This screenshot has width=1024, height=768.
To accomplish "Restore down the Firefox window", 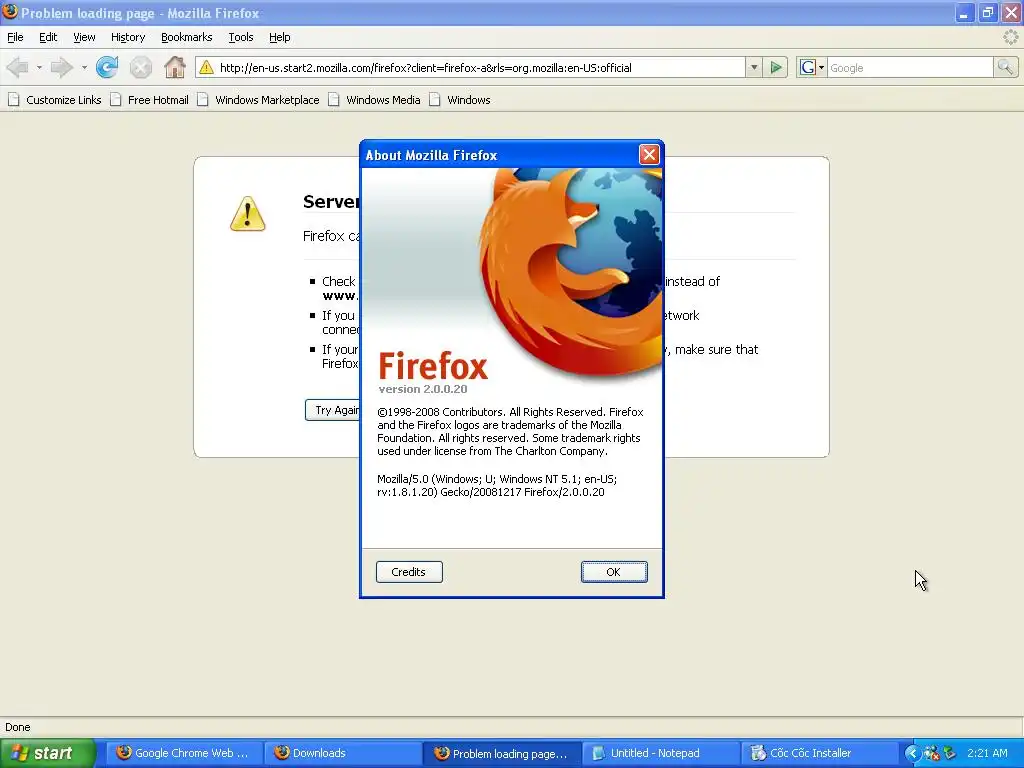I will coord(987,13).
